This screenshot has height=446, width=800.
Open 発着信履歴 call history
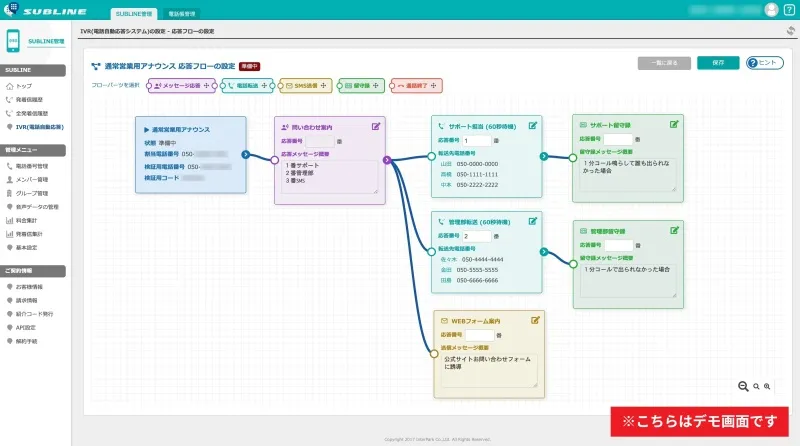point(24,100)
